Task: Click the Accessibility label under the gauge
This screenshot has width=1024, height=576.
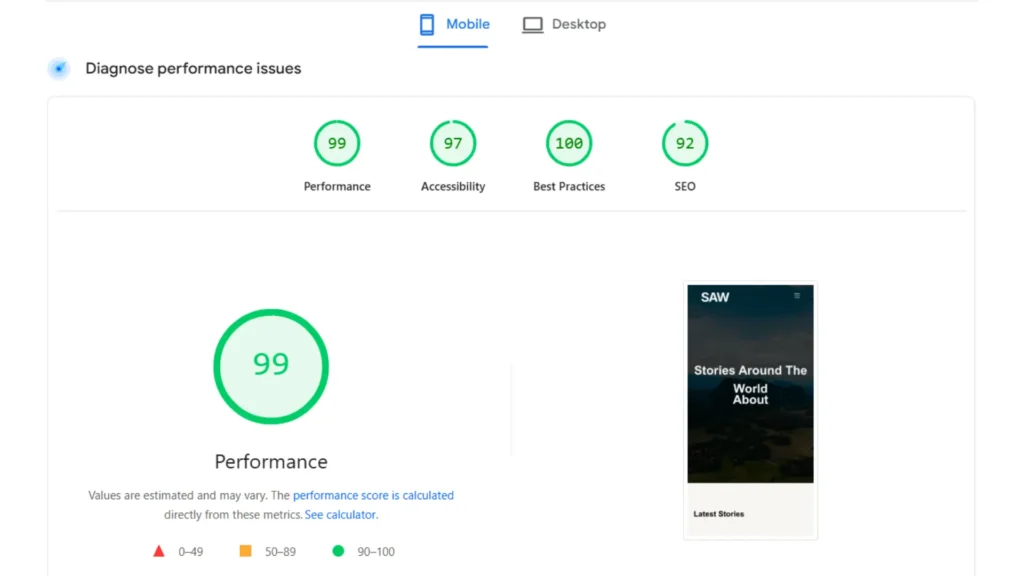Action: click(x=453, y=186)
